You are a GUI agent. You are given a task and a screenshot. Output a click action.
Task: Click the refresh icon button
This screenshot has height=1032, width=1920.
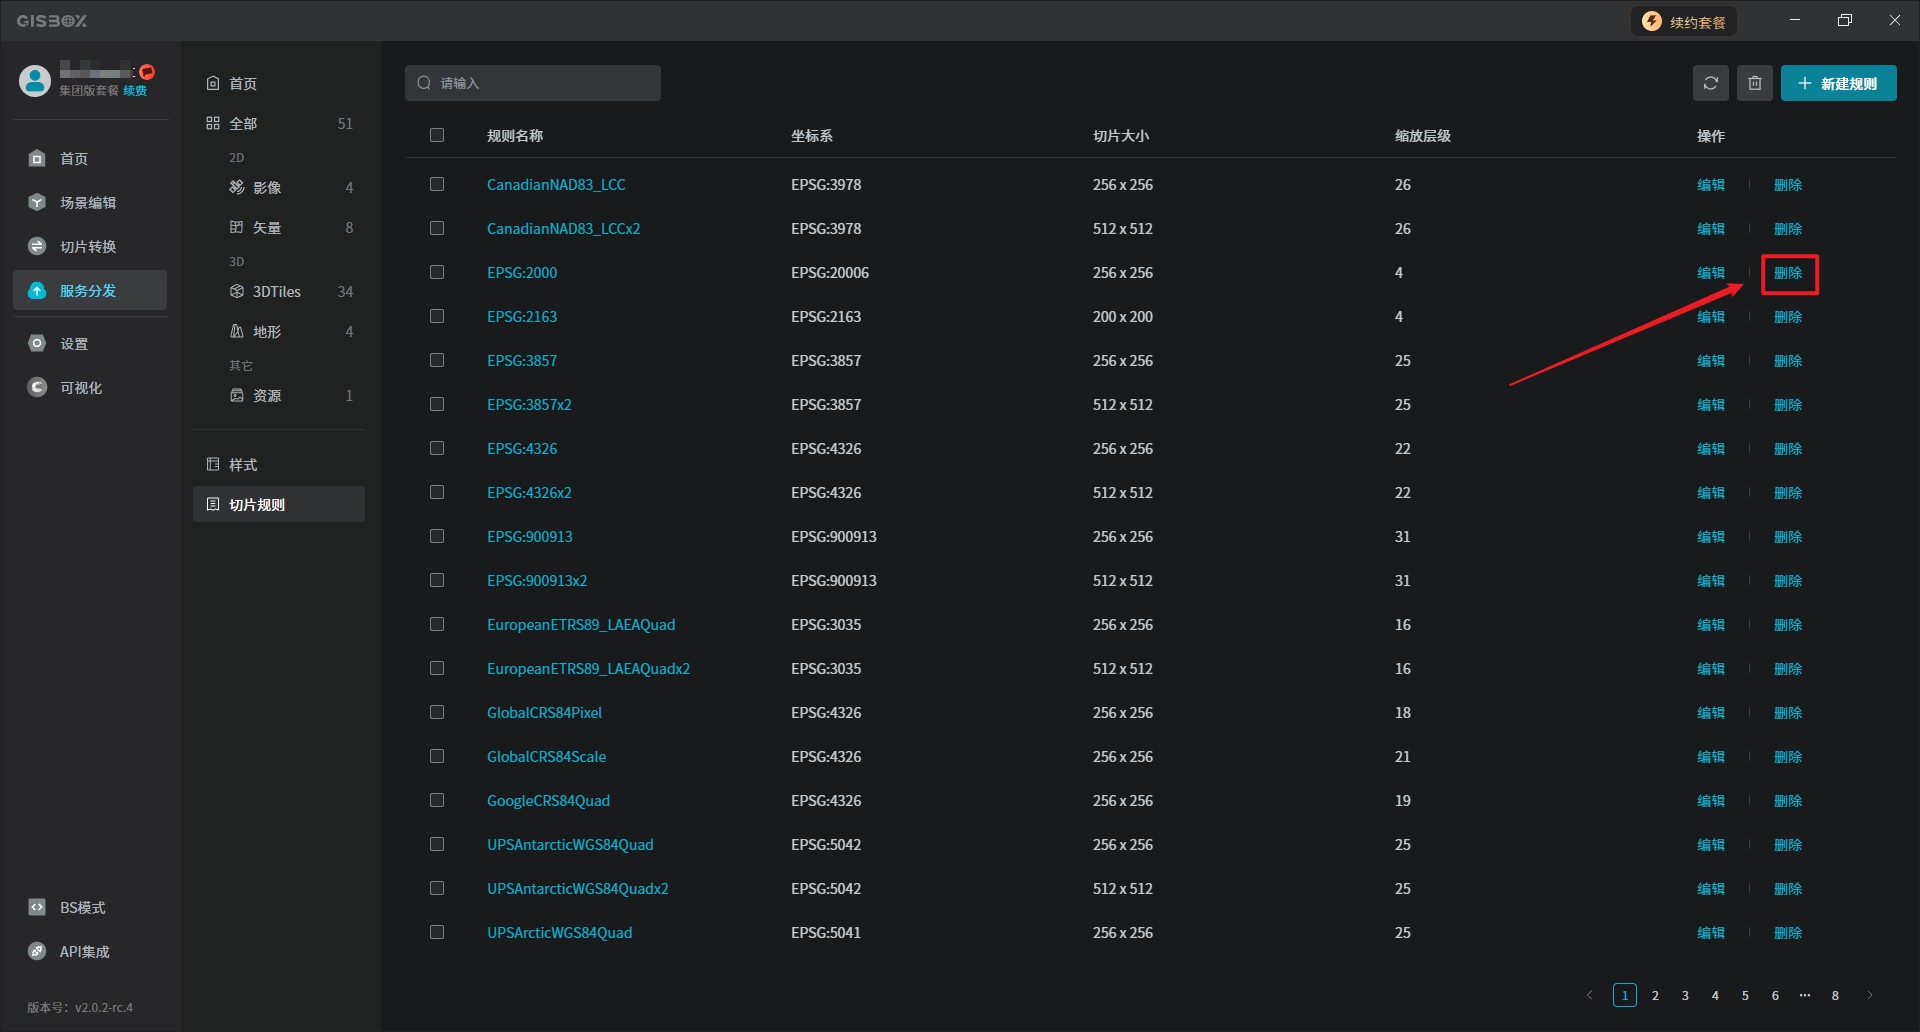(x=1710, y=83)
